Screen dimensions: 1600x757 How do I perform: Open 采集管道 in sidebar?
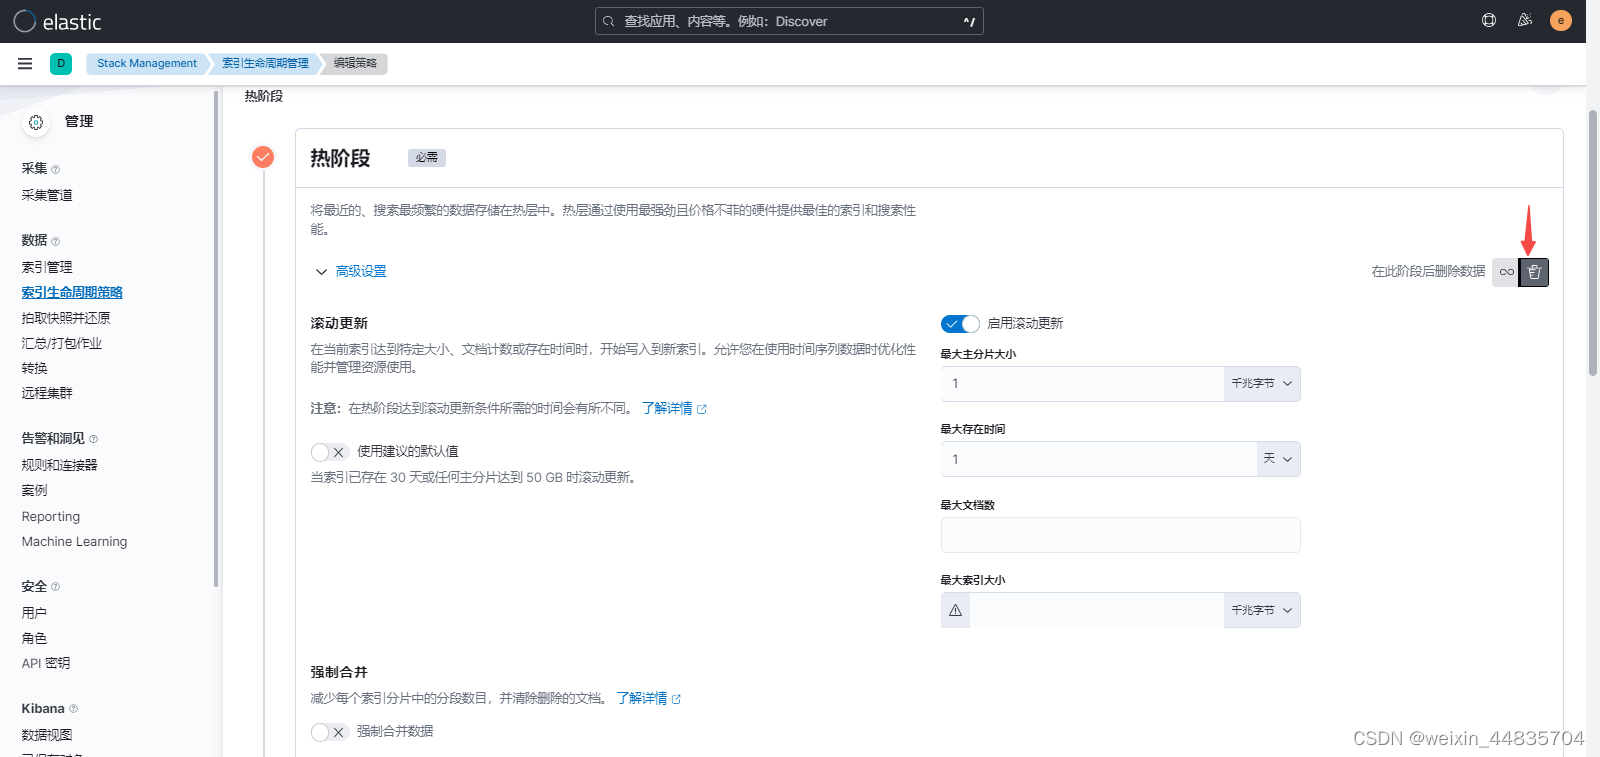click(x=47, y=195)
